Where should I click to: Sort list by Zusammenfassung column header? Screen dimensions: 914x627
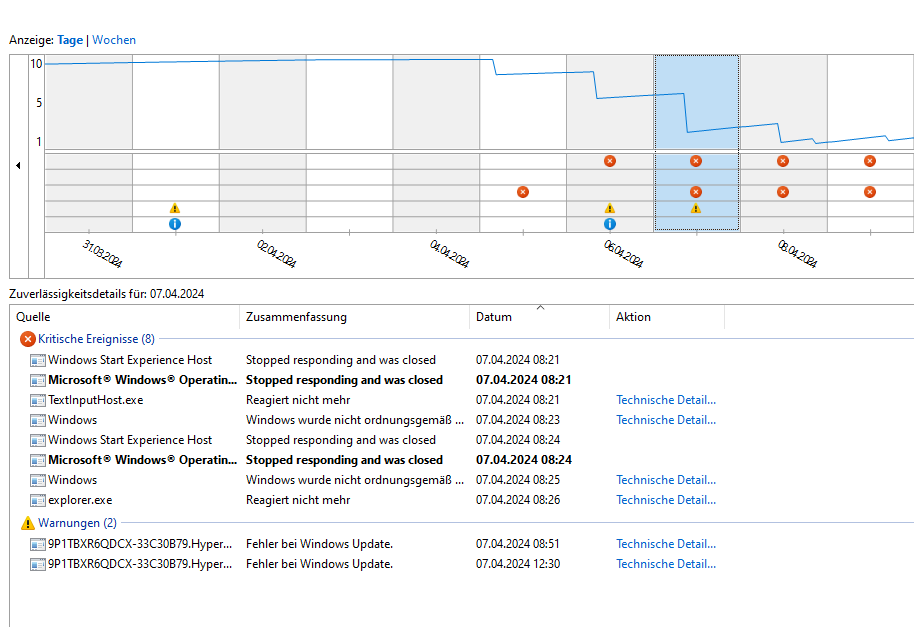354,317
